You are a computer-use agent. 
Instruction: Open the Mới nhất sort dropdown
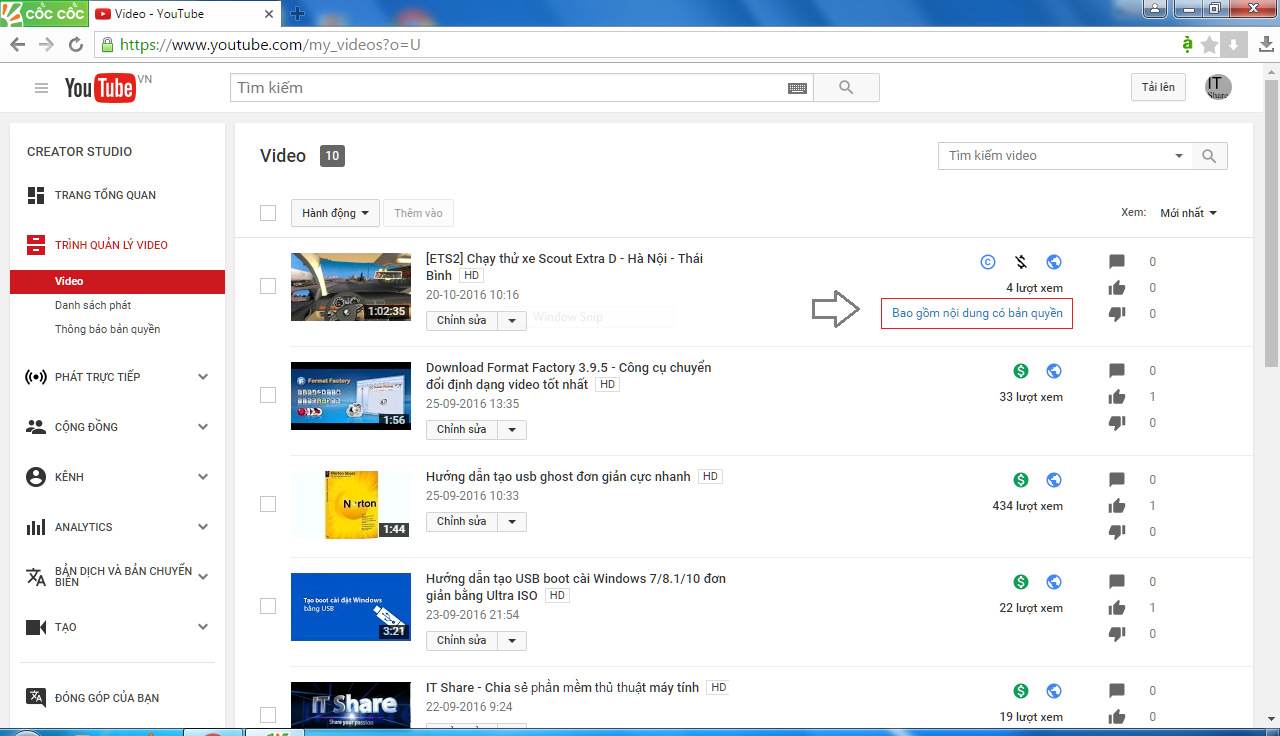[1188, 213]
